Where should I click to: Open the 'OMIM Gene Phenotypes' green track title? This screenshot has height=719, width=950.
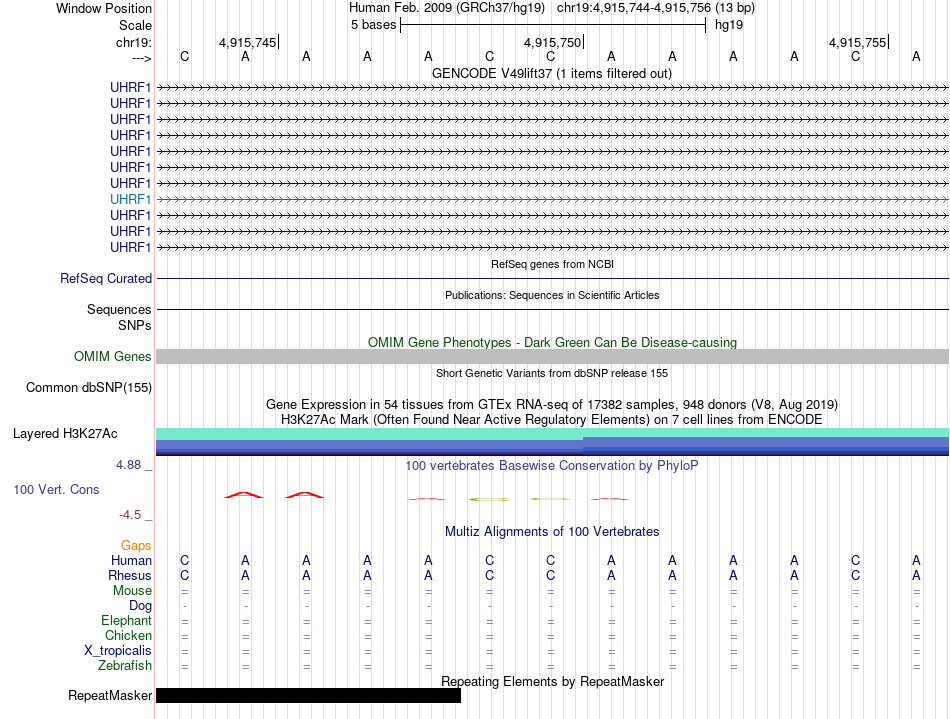(552, 342)
